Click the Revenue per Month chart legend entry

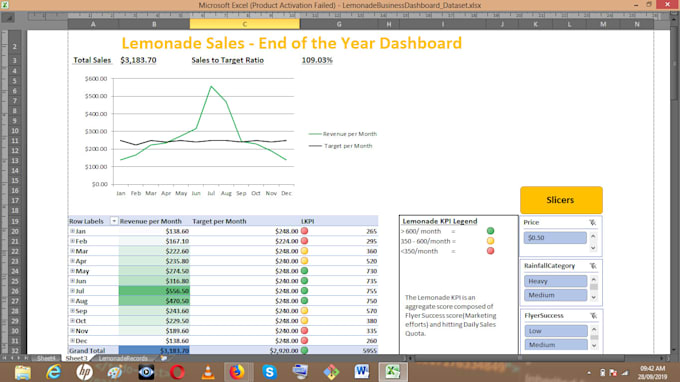point(343,134)
